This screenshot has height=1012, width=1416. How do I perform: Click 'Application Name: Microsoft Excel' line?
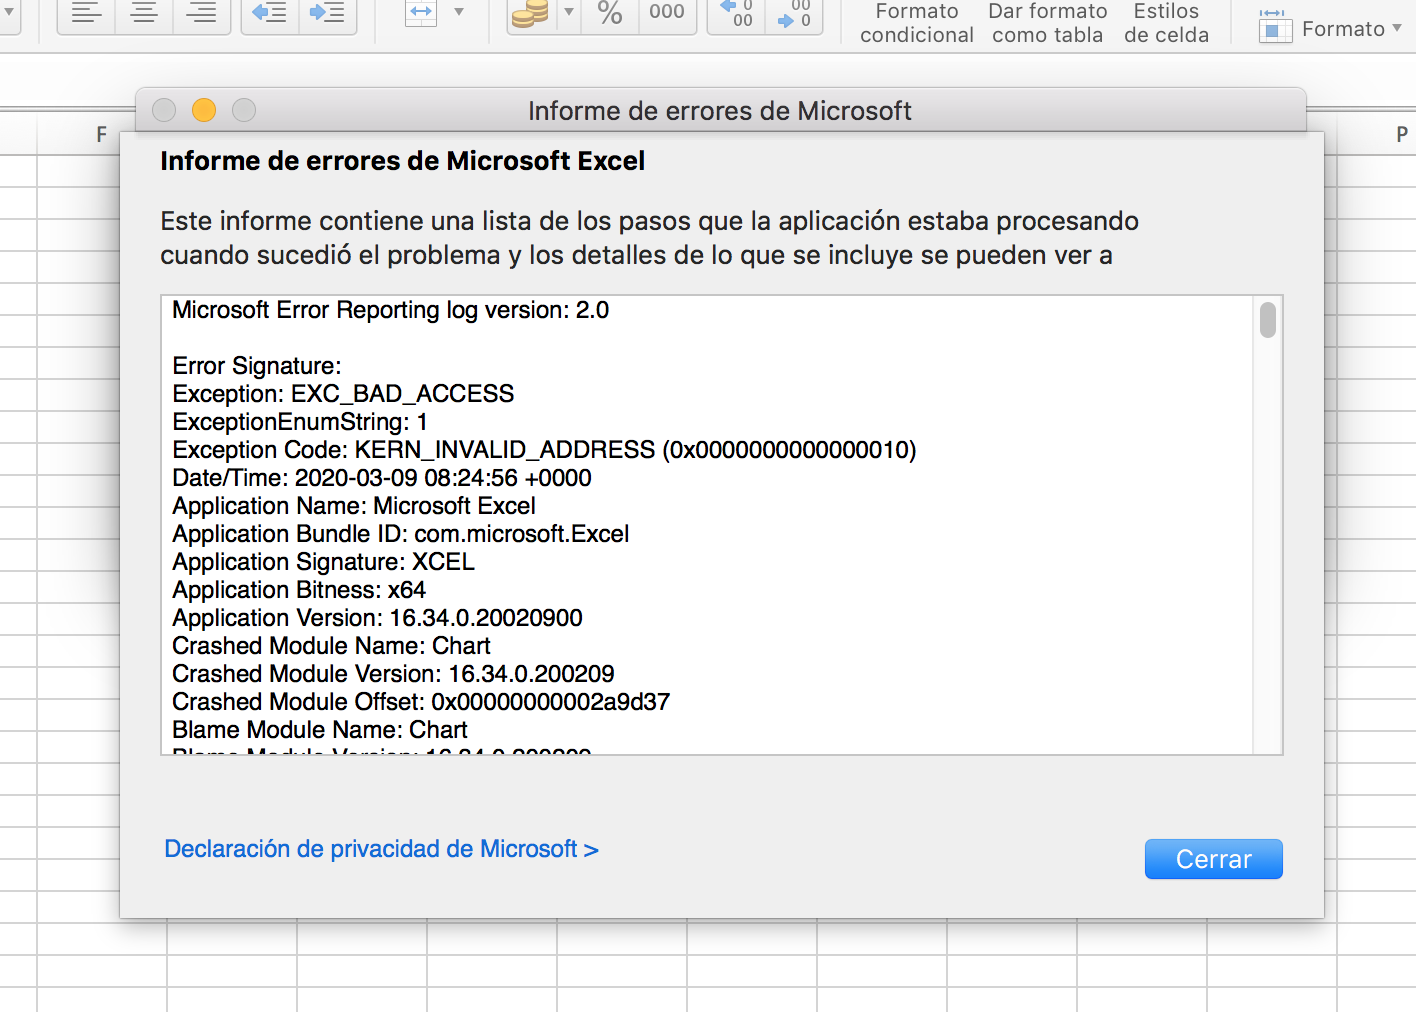point(354,506)
